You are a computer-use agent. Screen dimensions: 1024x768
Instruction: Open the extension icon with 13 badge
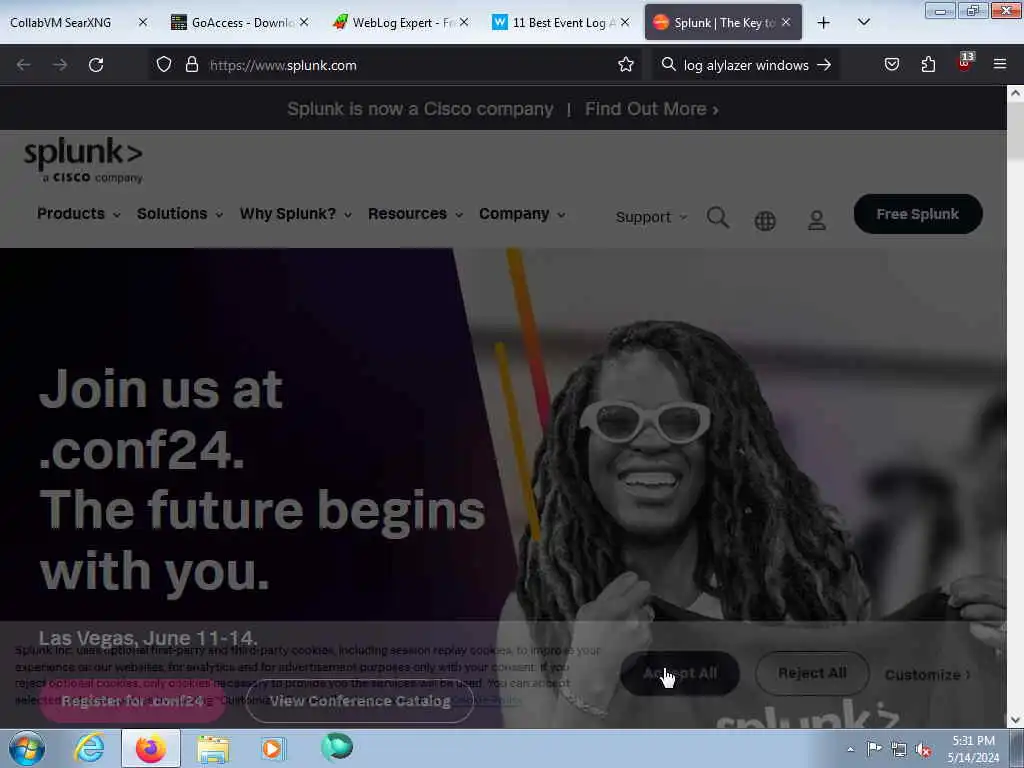coord(965,63)
